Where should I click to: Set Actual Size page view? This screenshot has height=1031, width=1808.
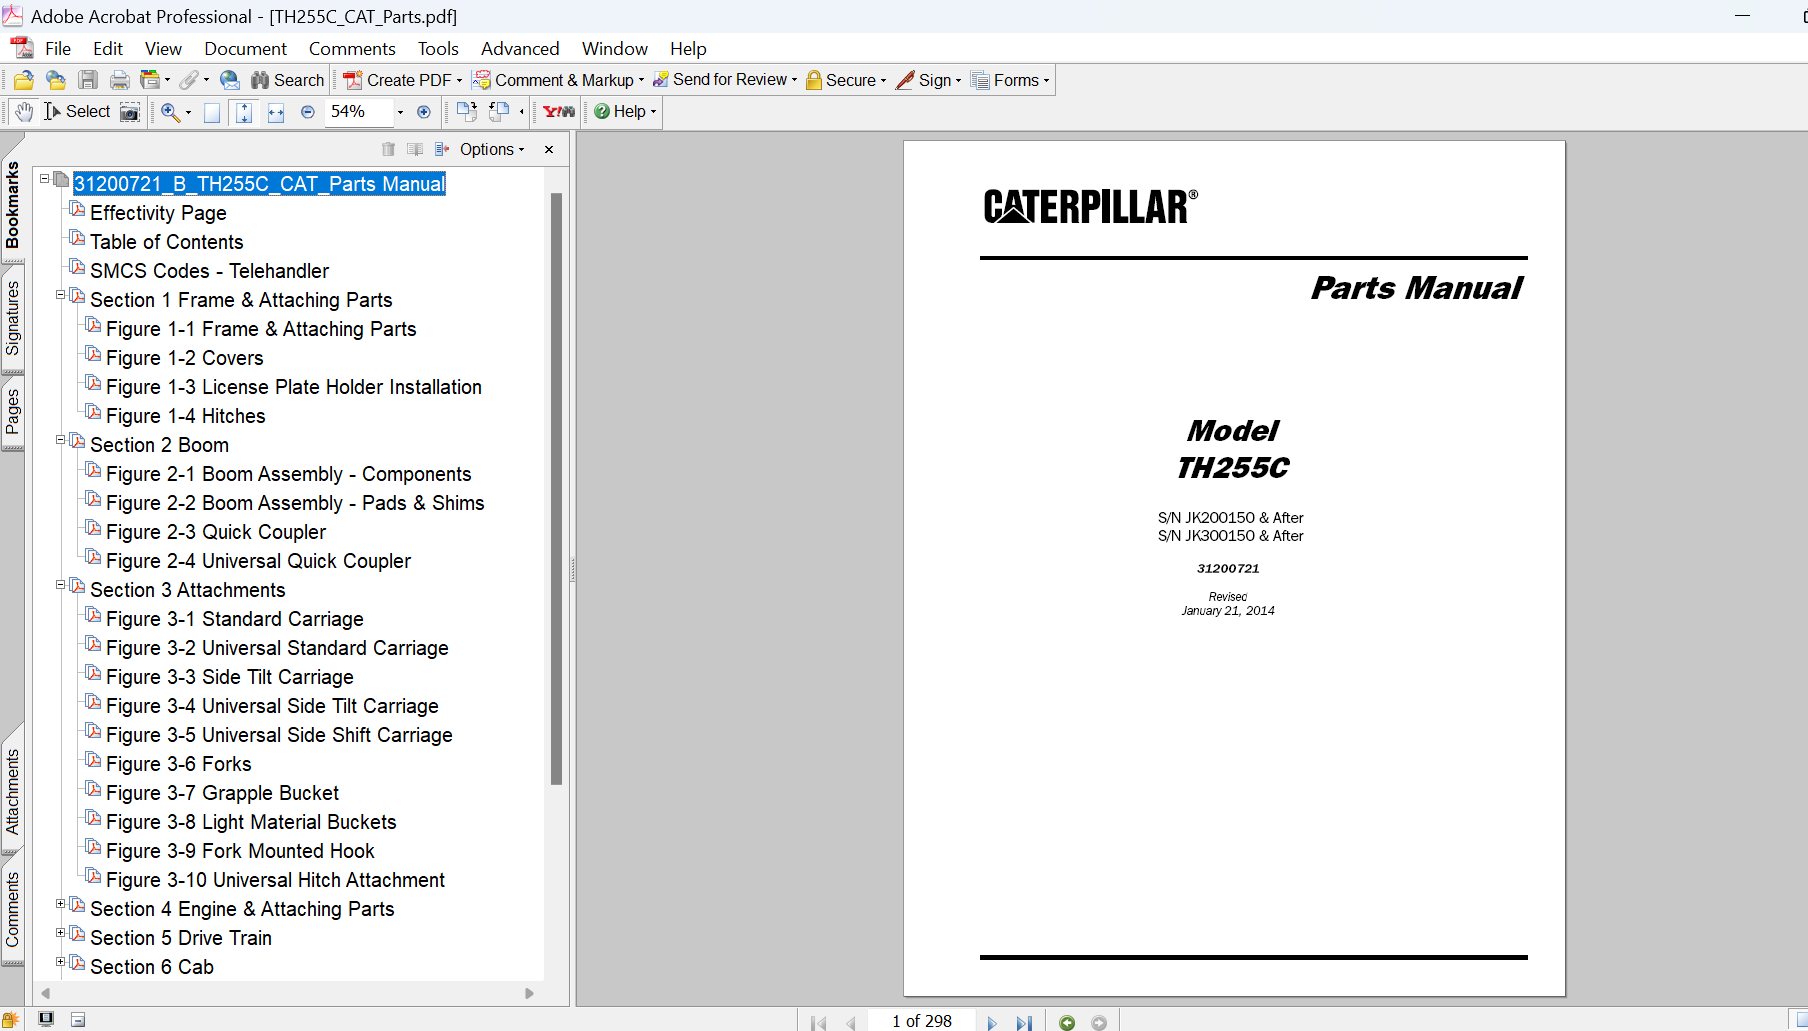pyautogui.click(x=212, y=112)
